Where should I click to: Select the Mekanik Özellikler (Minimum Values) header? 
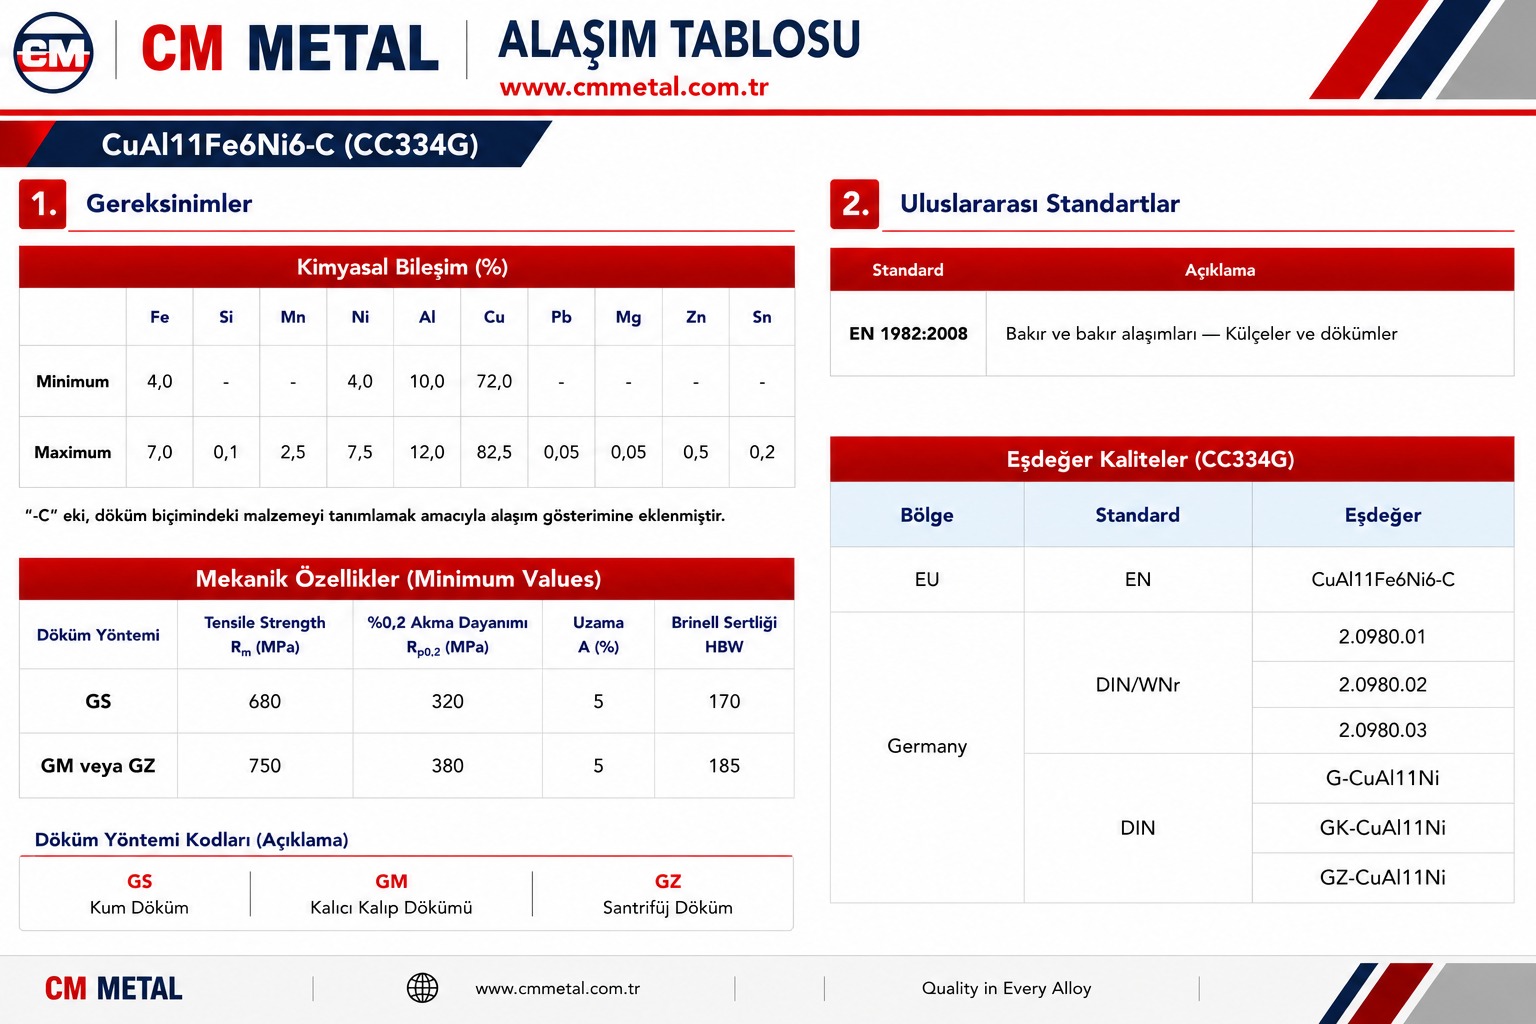pyautogui.click(x=407, y=579)
